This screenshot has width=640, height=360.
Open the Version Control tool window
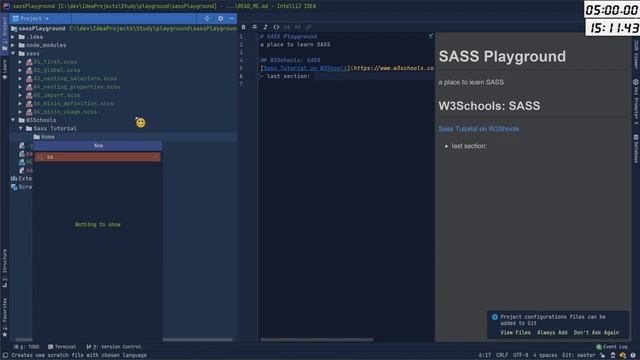pyautogui.click(x=114, y=347)
